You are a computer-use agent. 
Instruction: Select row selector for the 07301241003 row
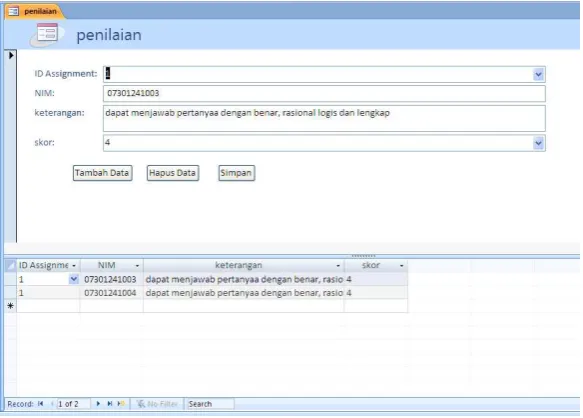pyautogui.click(x=10, y=279)
